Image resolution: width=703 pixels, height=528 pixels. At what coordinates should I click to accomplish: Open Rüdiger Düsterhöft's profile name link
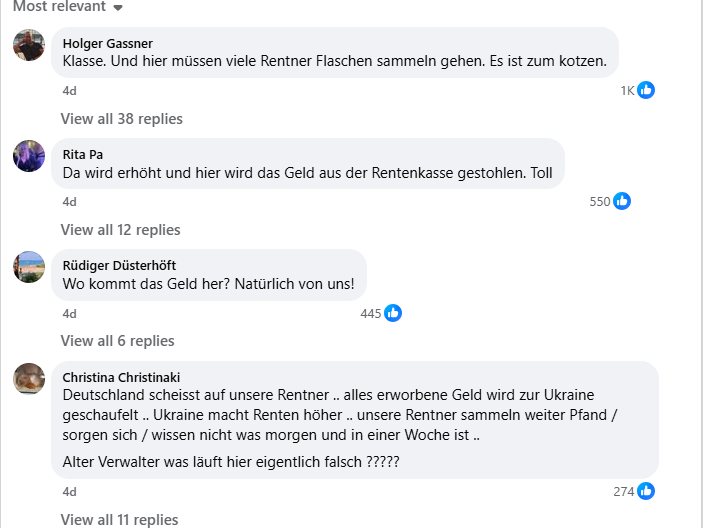tap(119, 265)
